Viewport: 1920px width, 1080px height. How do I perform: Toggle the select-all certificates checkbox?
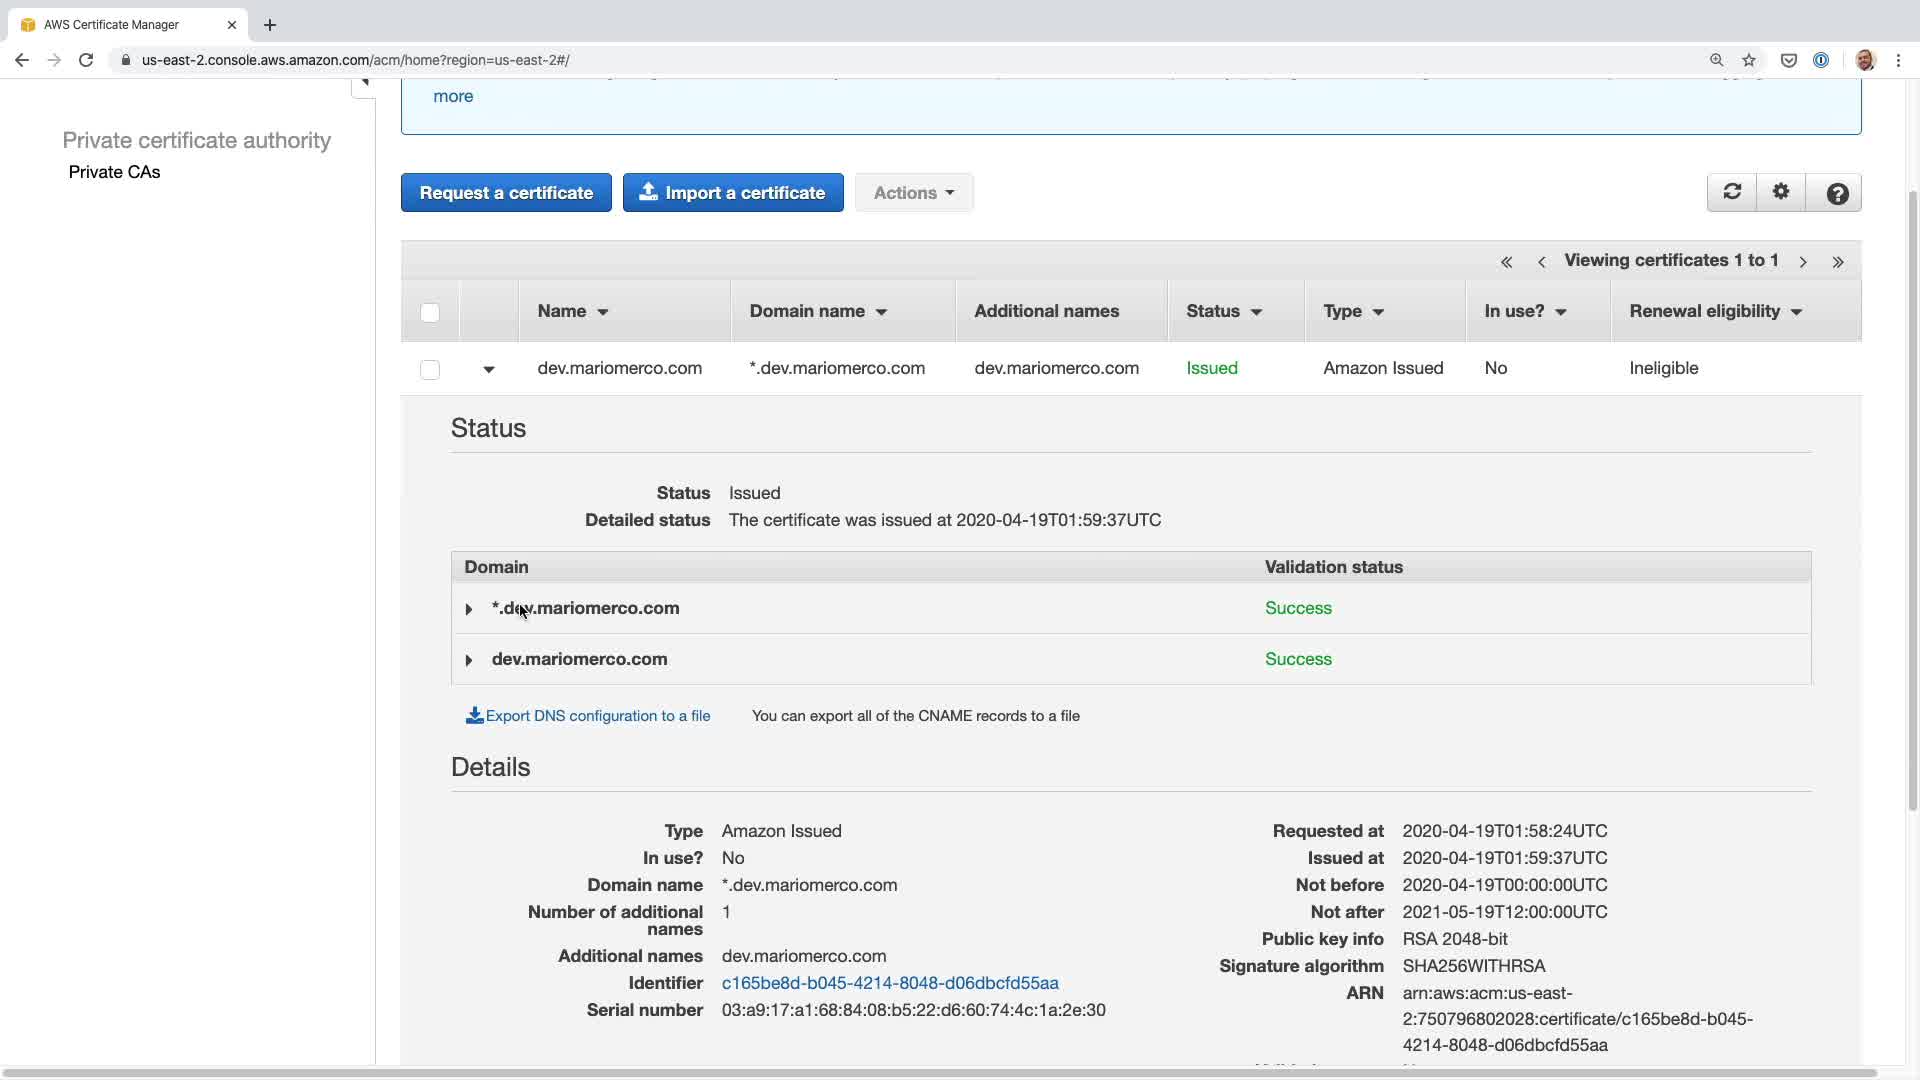430,312
